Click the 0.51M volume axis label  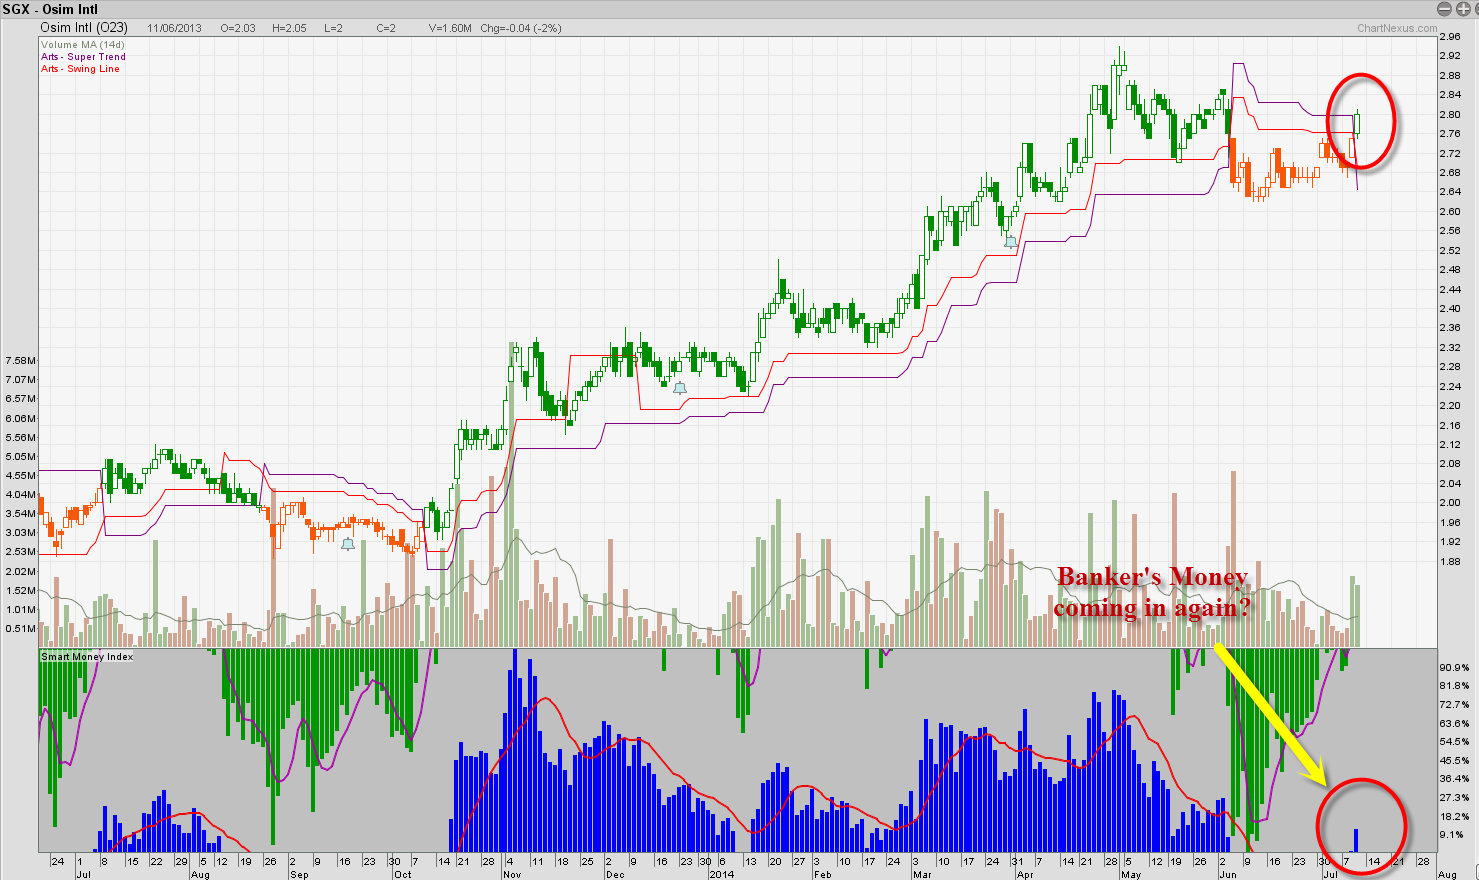(20, 629)
